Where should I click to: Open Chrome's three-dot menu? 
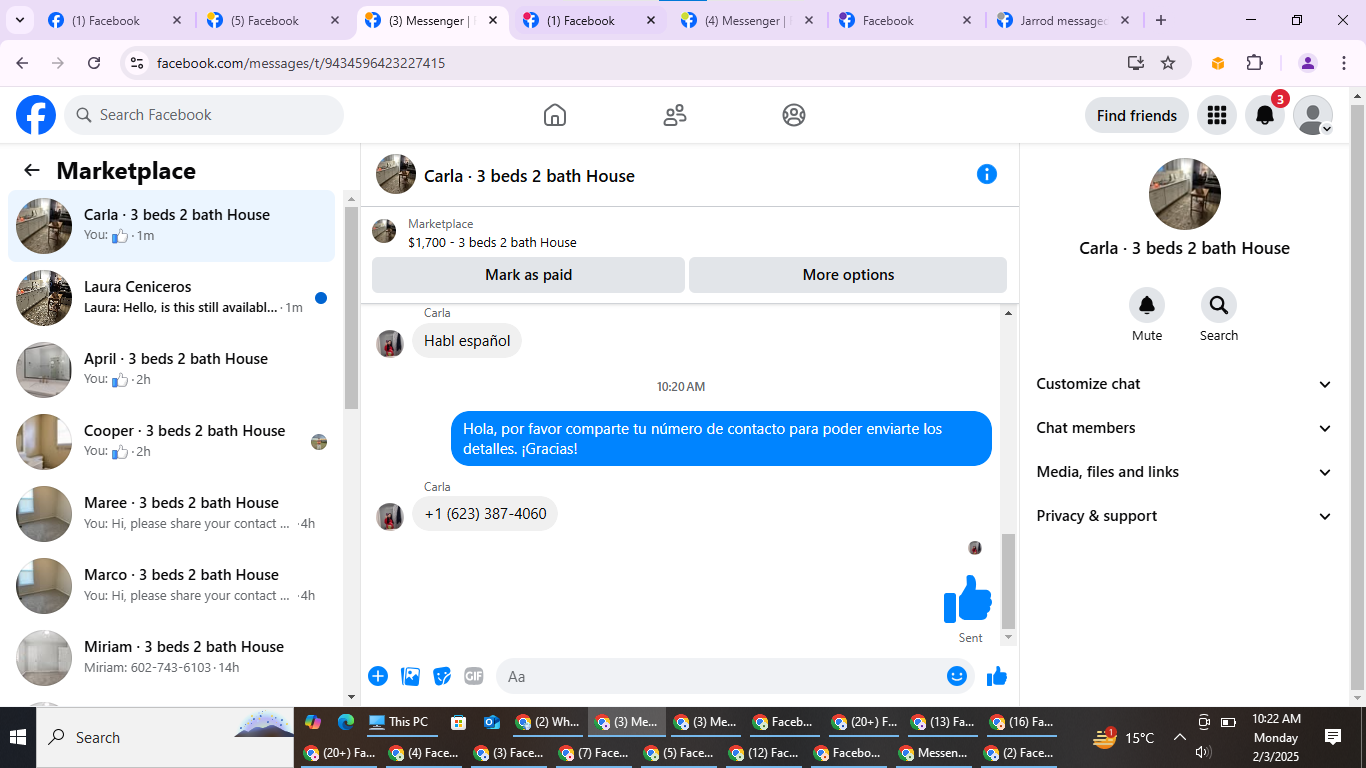click(x=1343, y=63)
